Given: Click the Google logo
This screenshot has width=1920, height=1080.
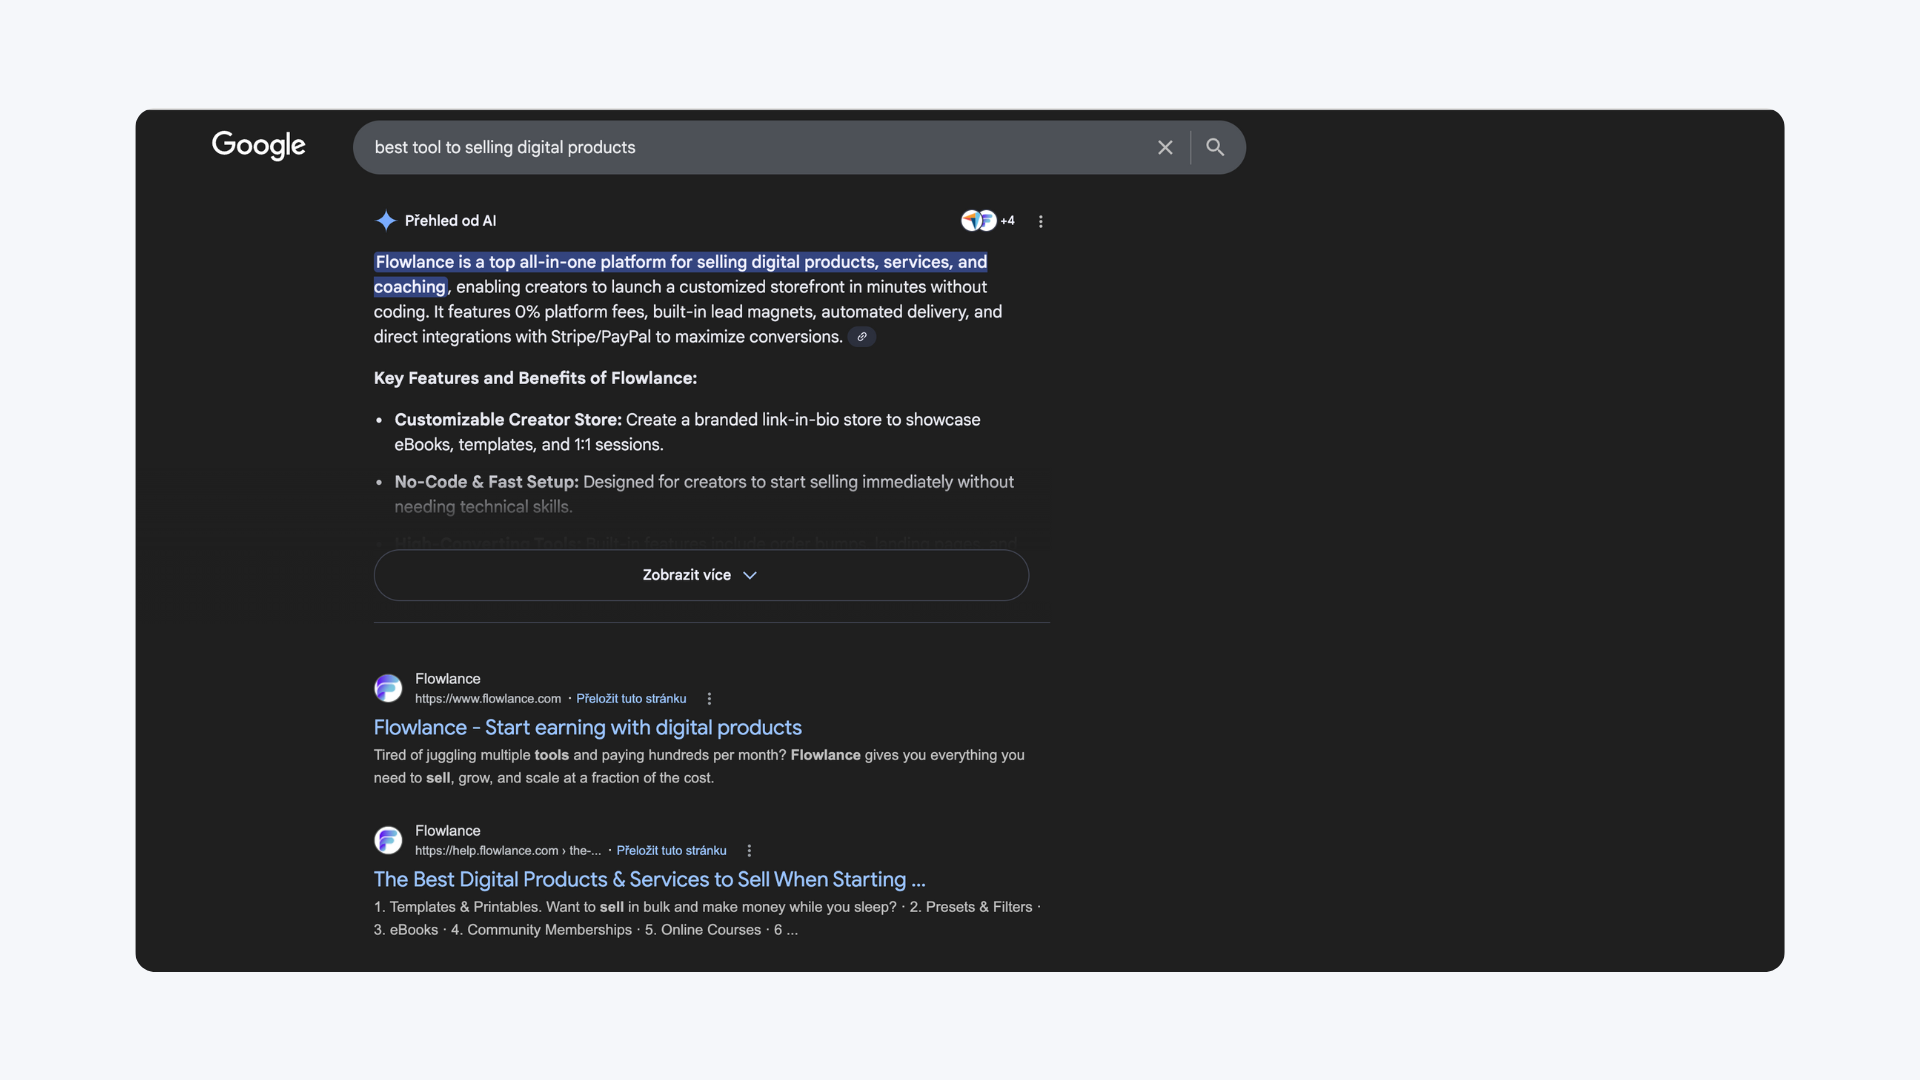Looking at the screenshot, I should 258,146.
